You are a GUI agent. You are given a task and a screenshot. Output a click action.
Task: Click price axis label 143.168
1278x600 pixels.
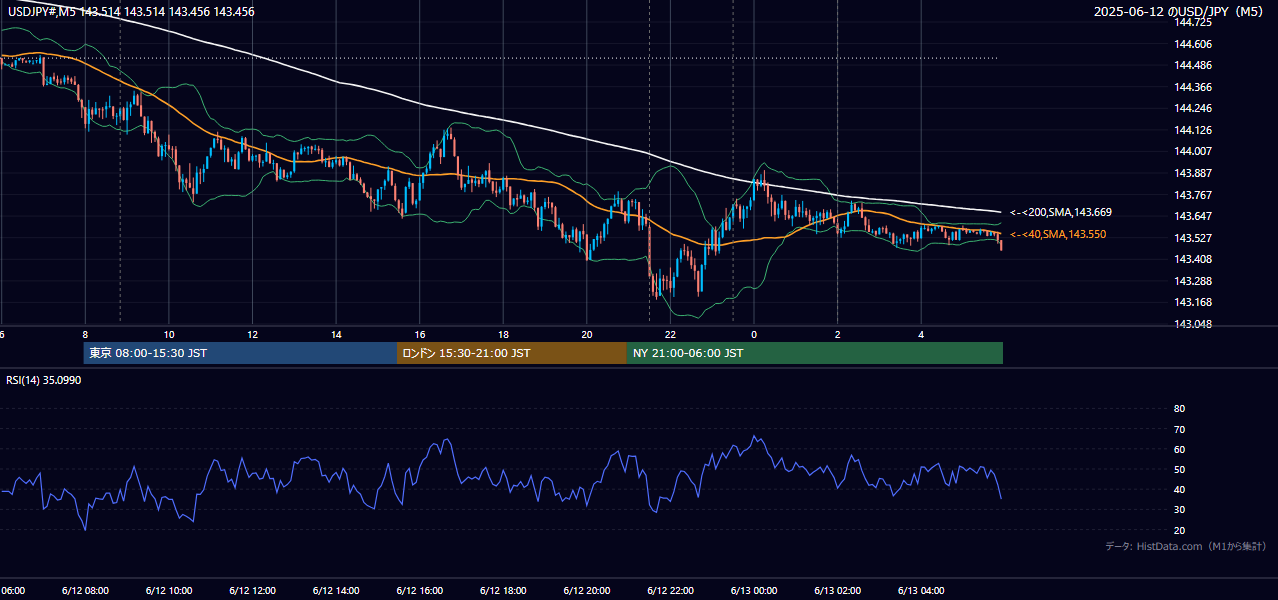[1194, 302]
